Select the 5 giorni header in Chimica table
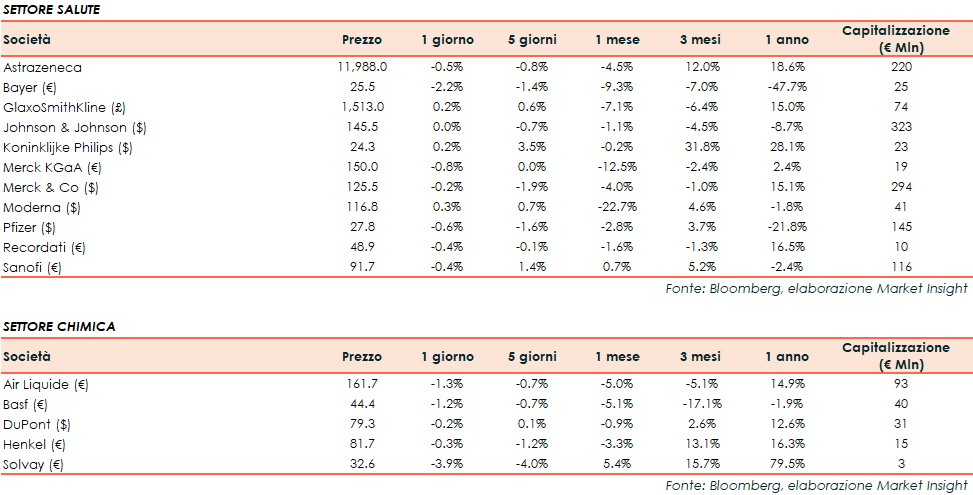The height and width of the screenshot is (495, 973). (532, 356)
